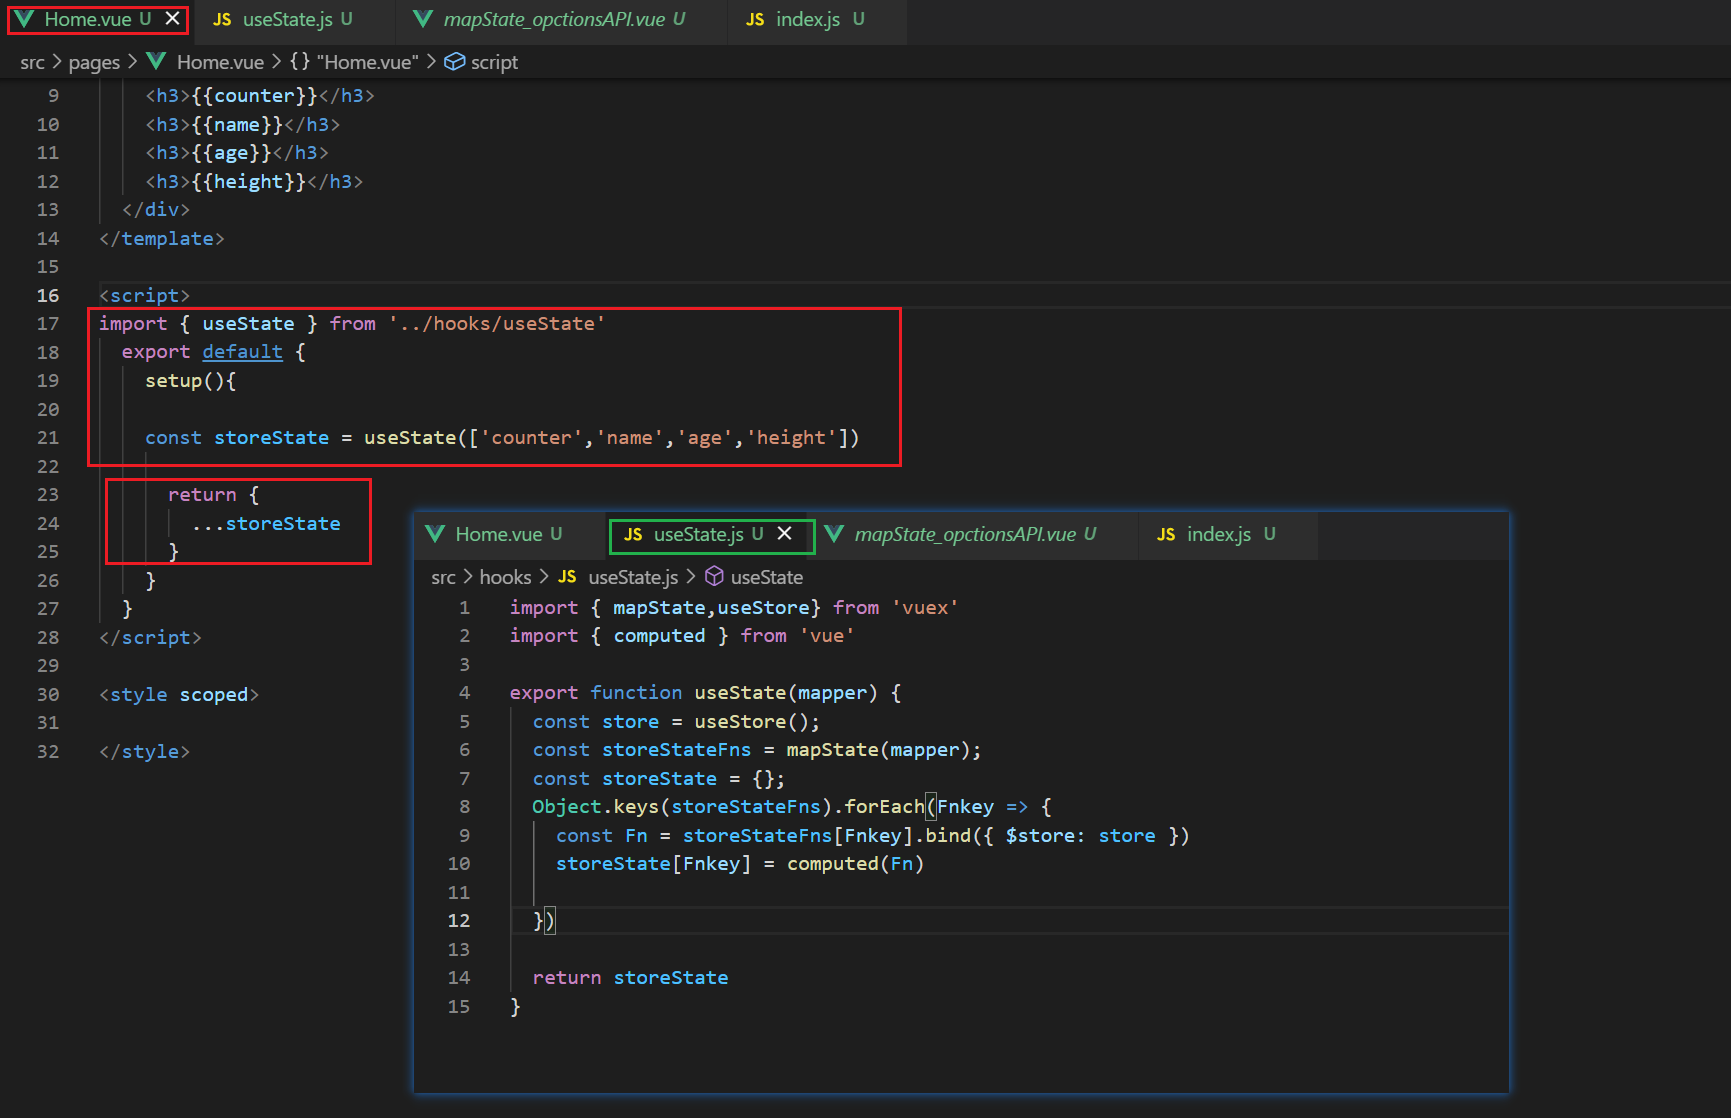Screen dimensions: 1731x1118
Task: Click the '../hooks/useState' import path string
Action: pyautogui.click(x=497, y=324)
